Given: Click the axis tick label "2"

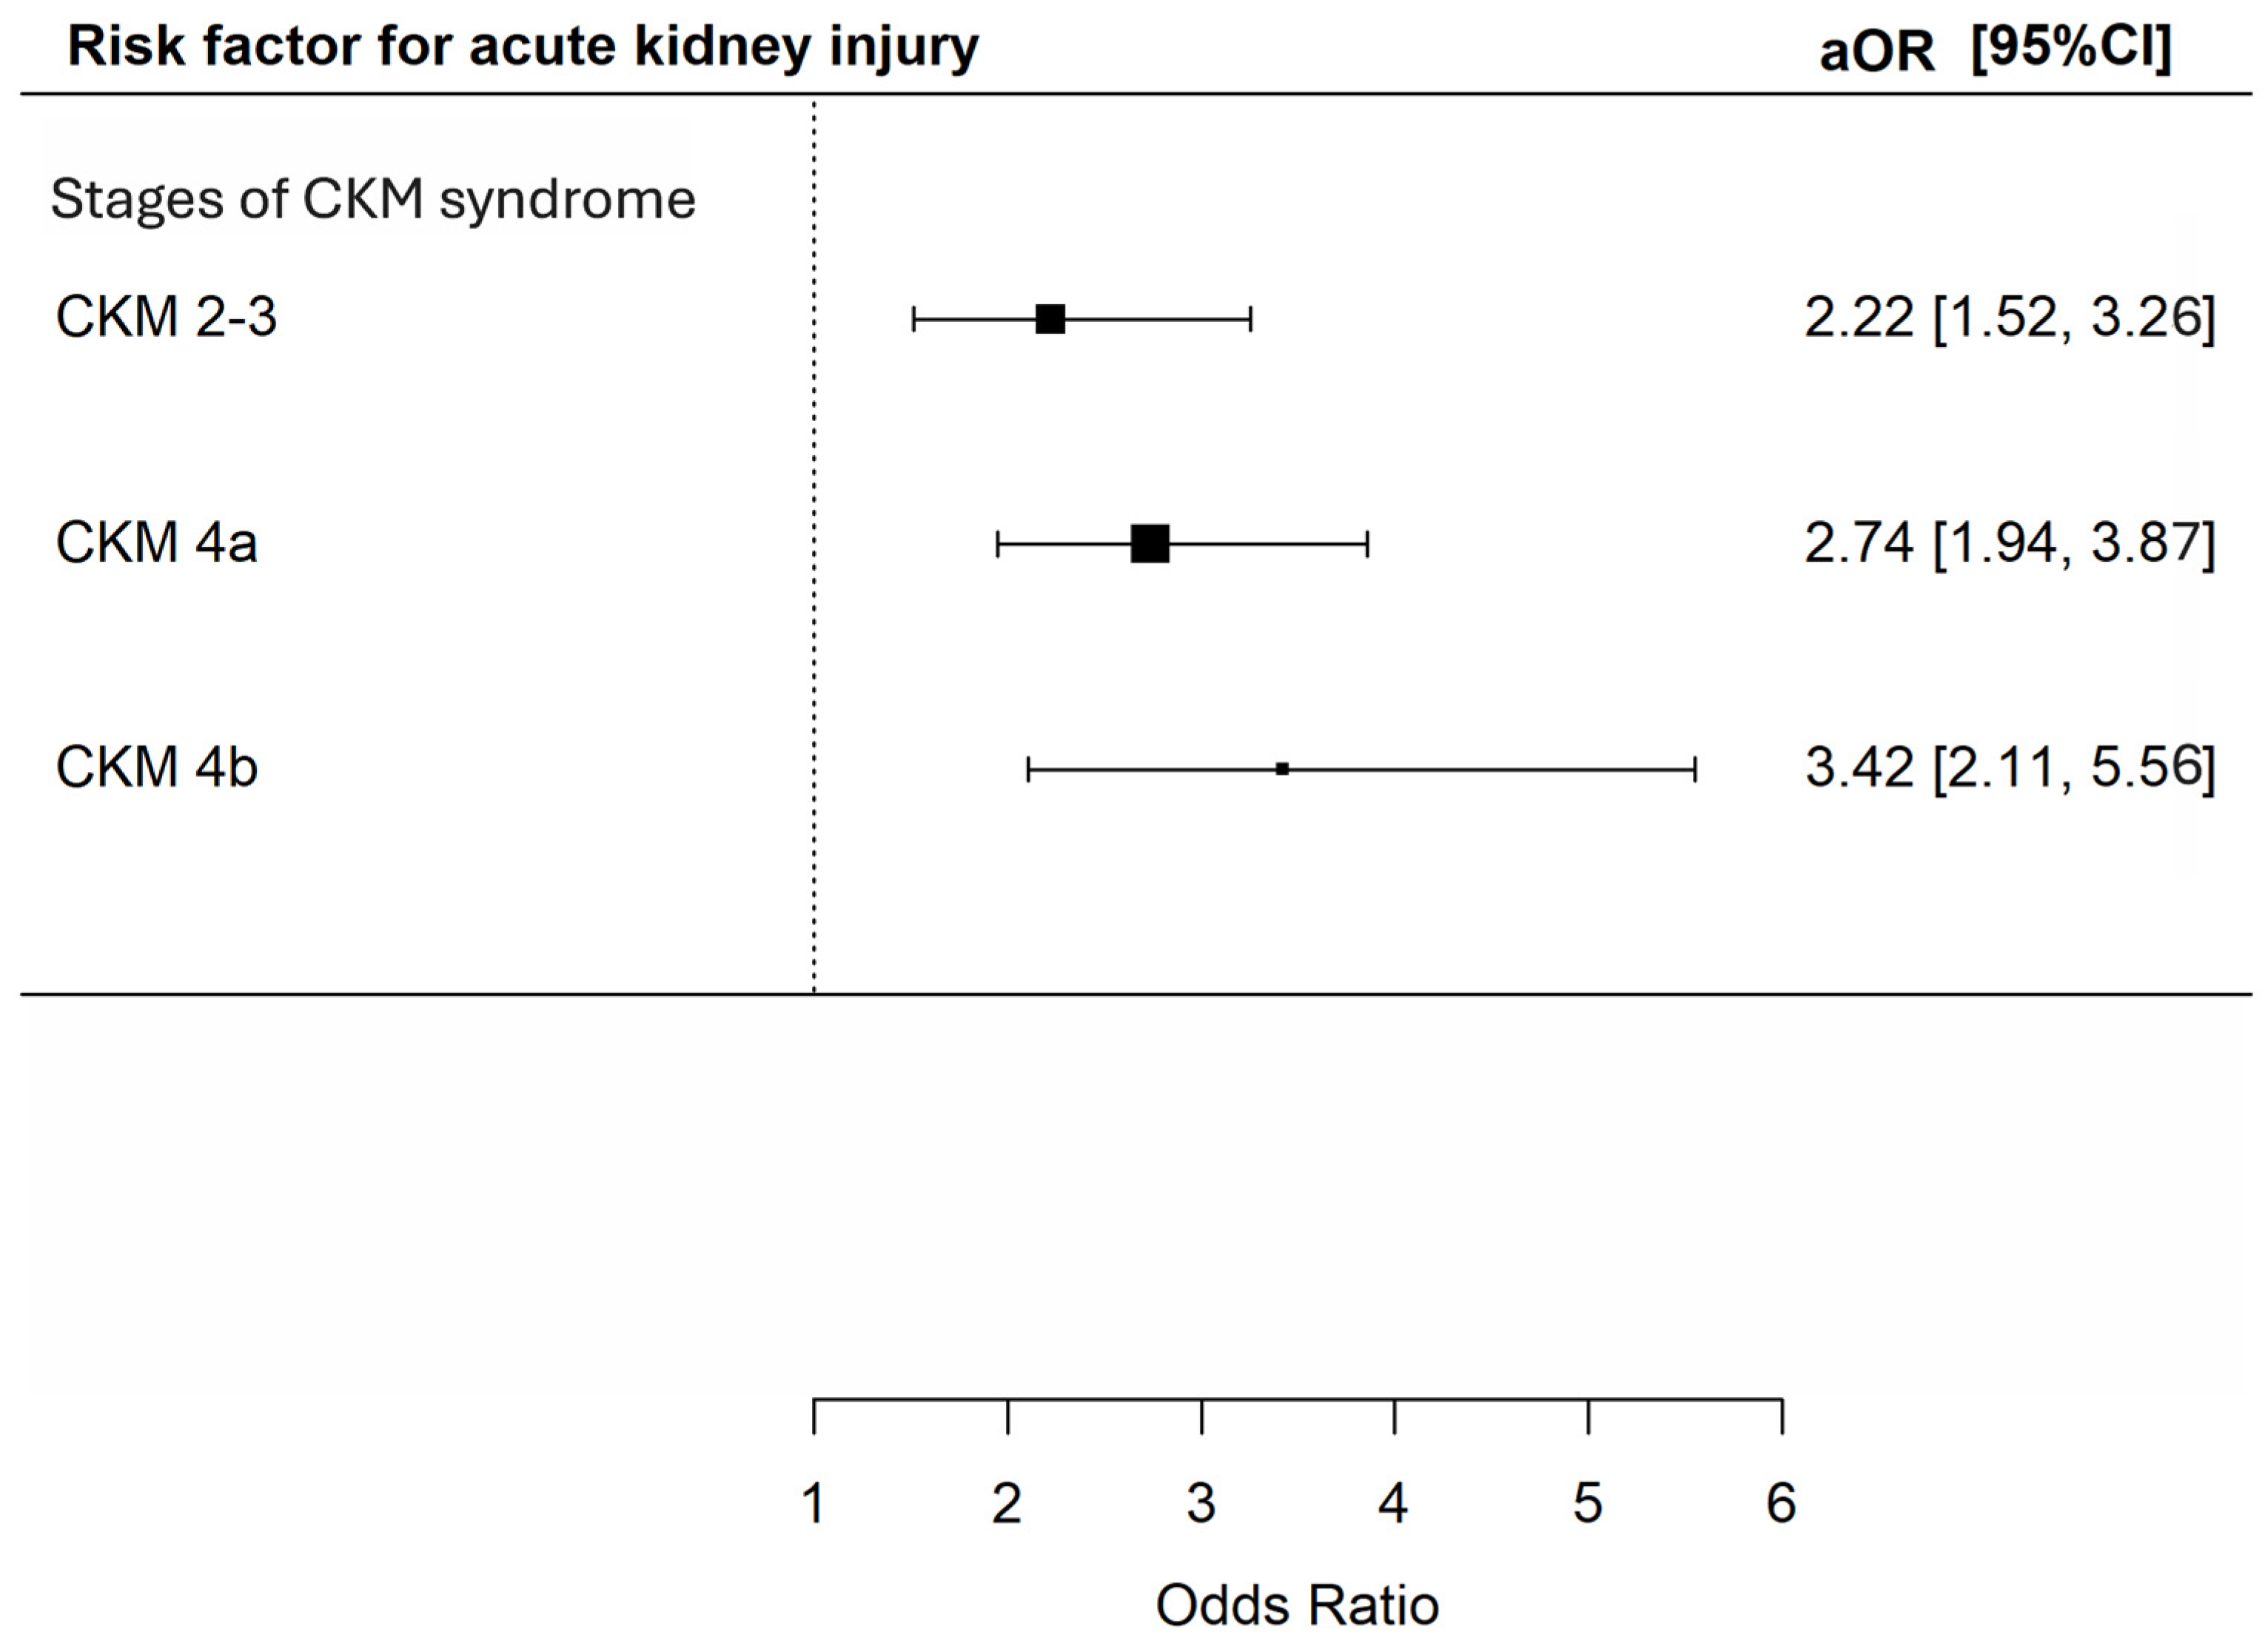Looking at the screenshot, I should click(1007, 1503).
